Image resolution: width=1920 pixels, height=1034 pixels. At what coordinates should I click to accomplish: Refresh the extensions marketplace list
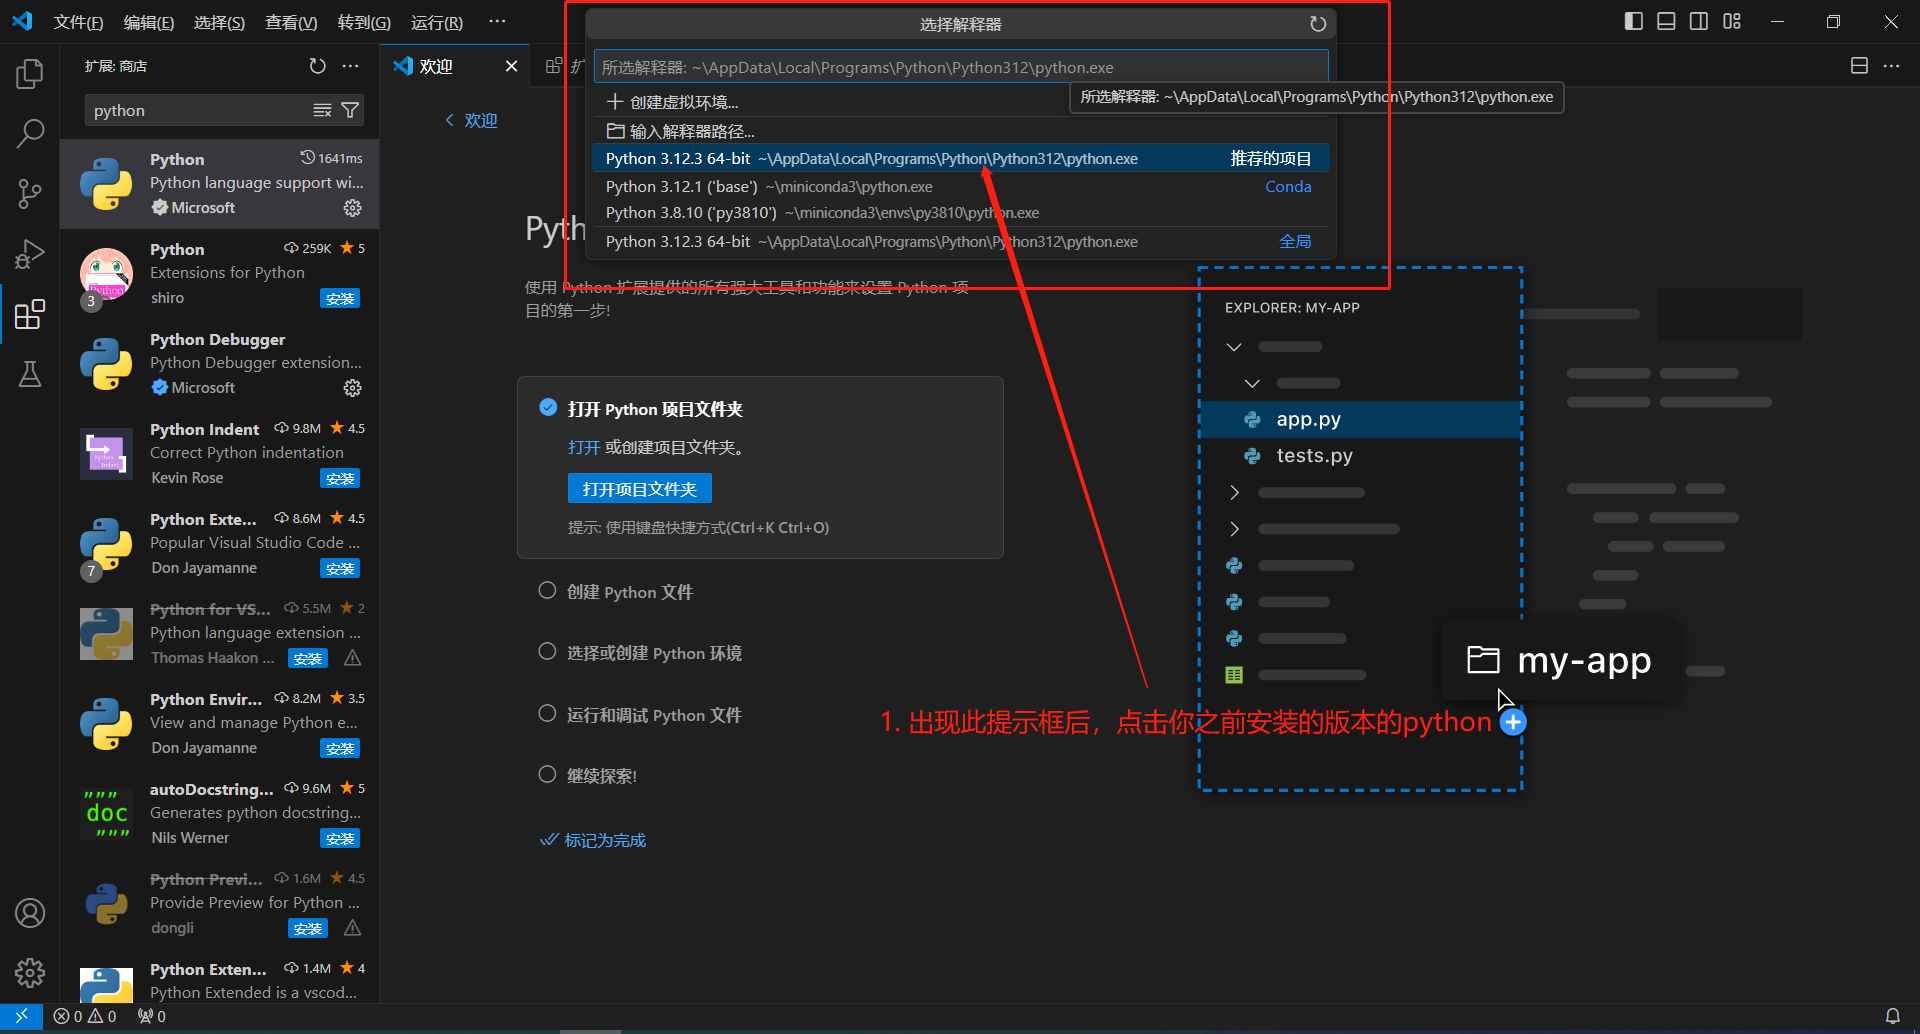point(317,66)
